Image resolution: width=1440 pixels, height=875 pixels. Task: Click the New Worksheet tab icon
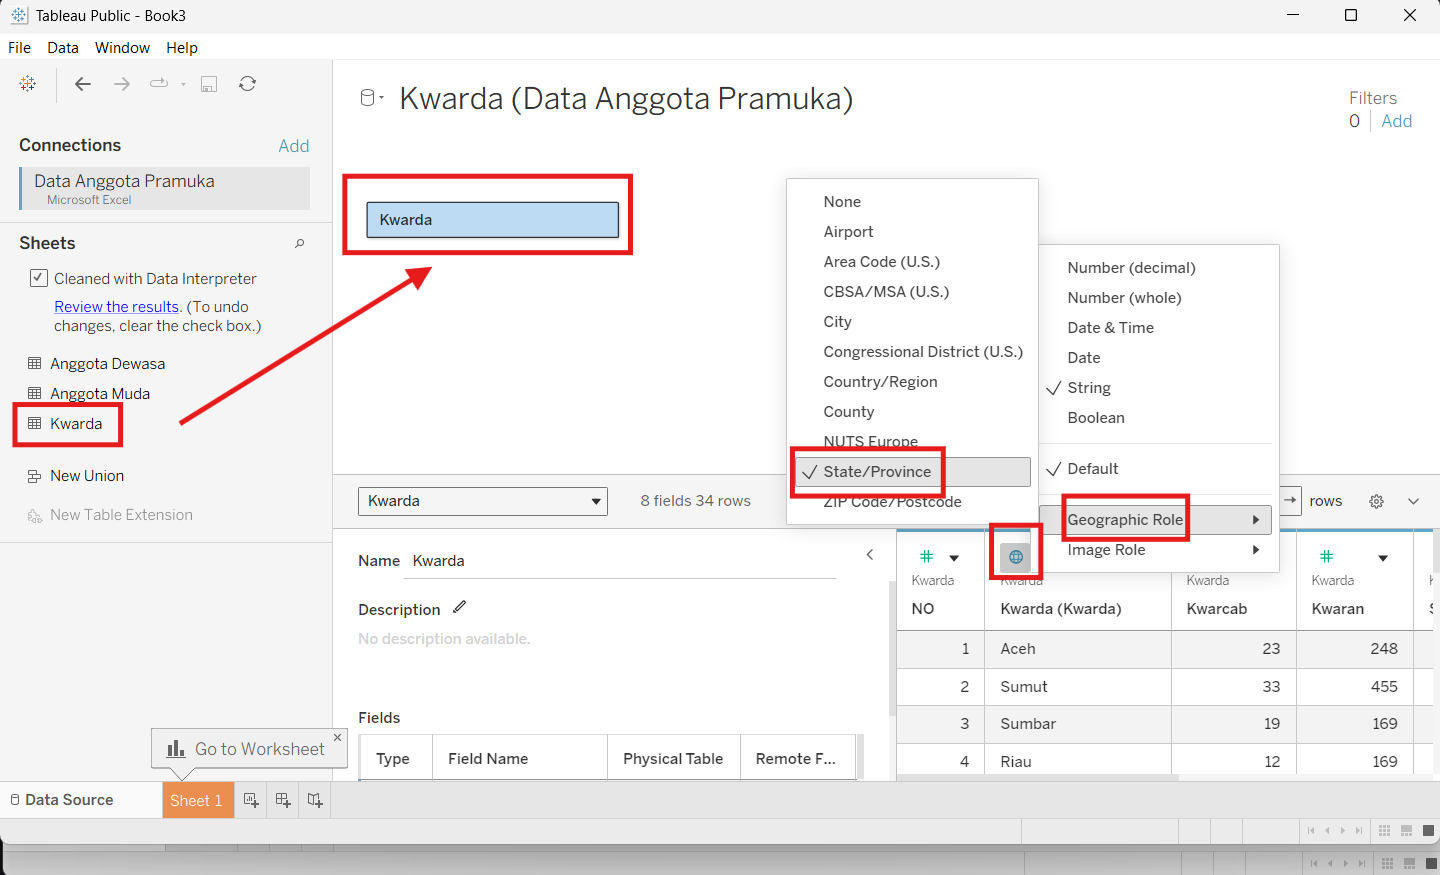(251, 800)
